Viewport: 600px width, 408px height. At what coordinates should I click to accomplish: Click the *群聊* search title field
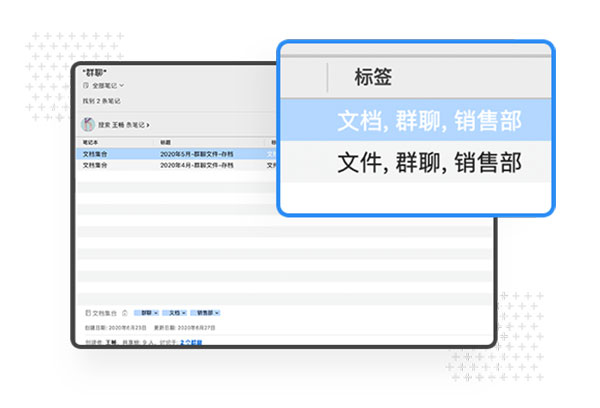96,74
